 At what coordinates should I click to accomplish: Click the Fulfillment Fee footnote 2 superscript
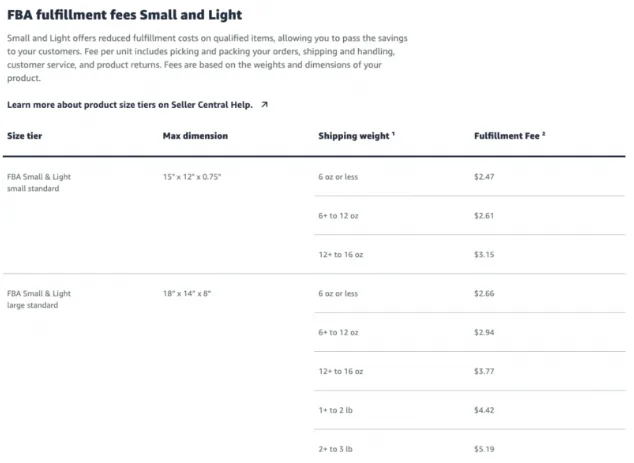543,133
